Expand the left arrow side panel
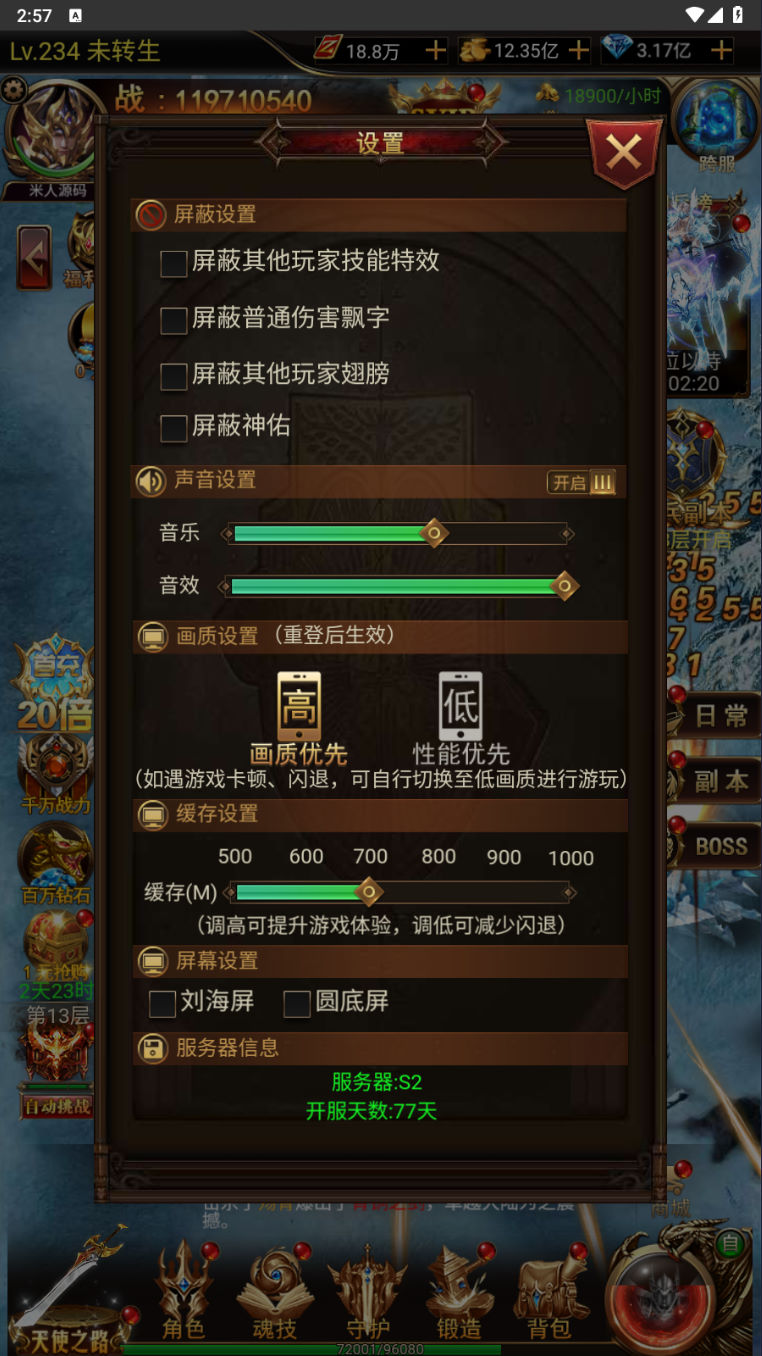The width and height of the screenshot is (762, 1356). (x=34, y=257)
